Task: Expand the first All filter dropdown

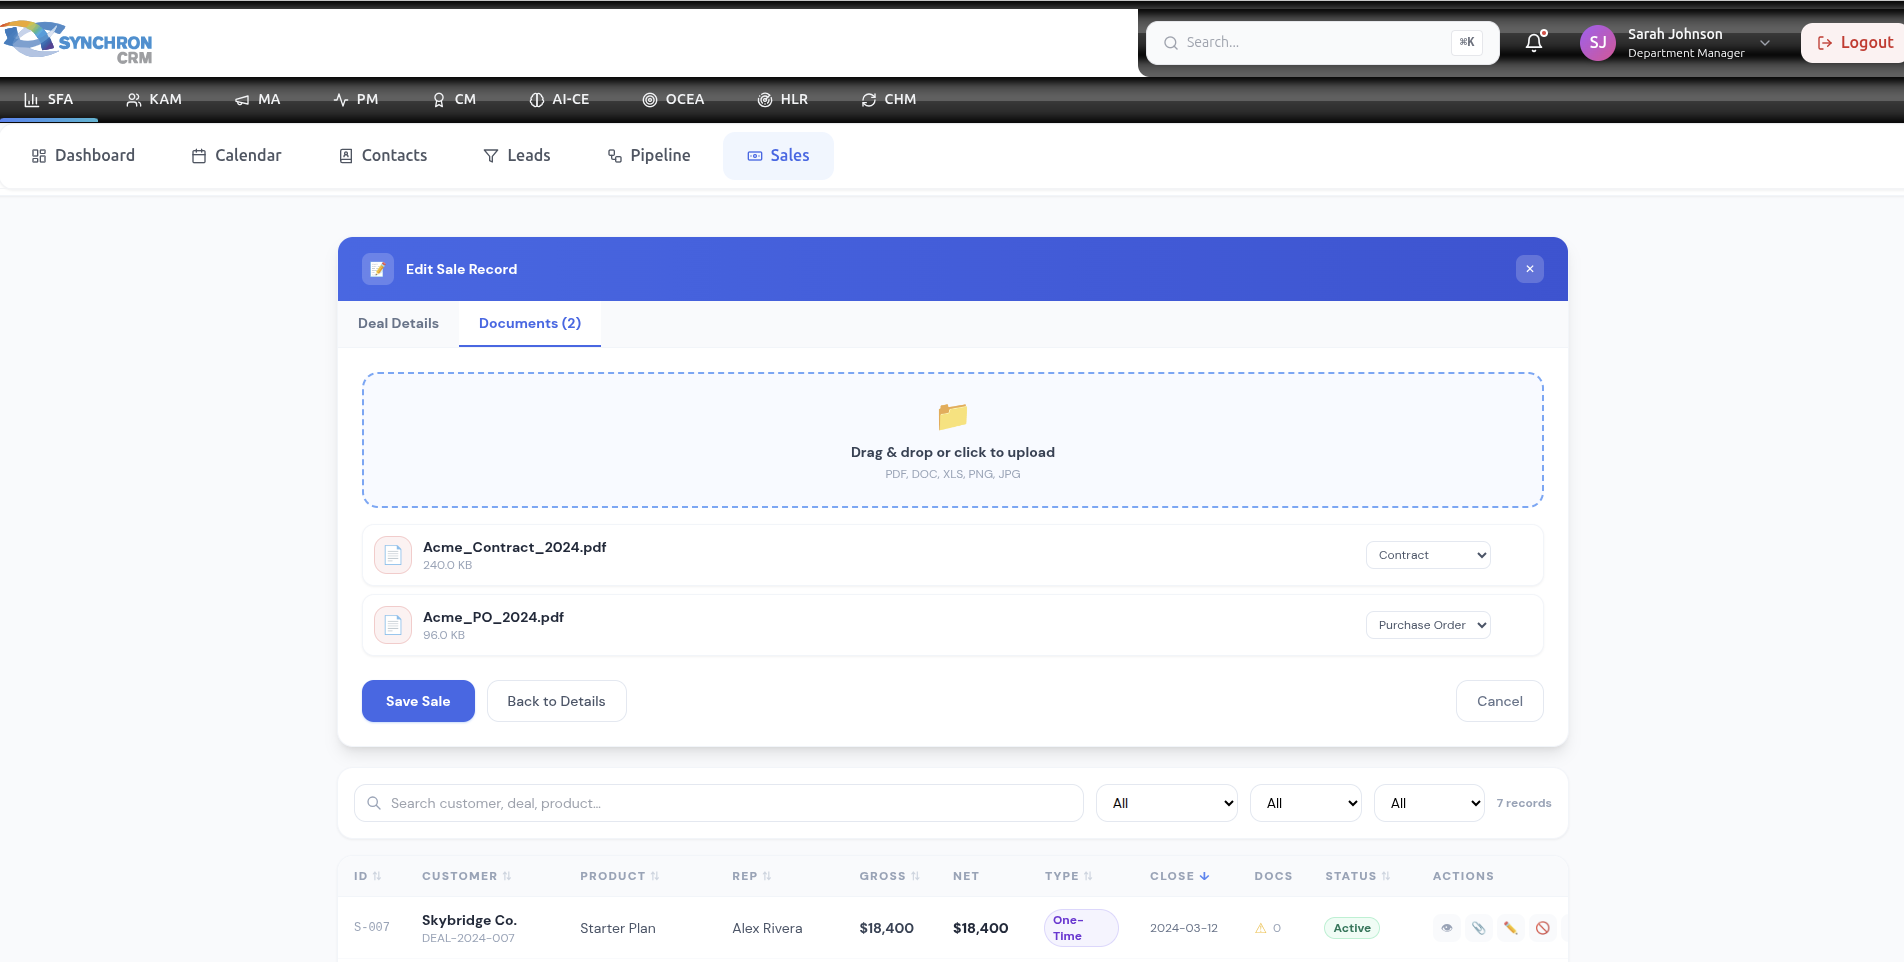Action: tap(1167, 803)
